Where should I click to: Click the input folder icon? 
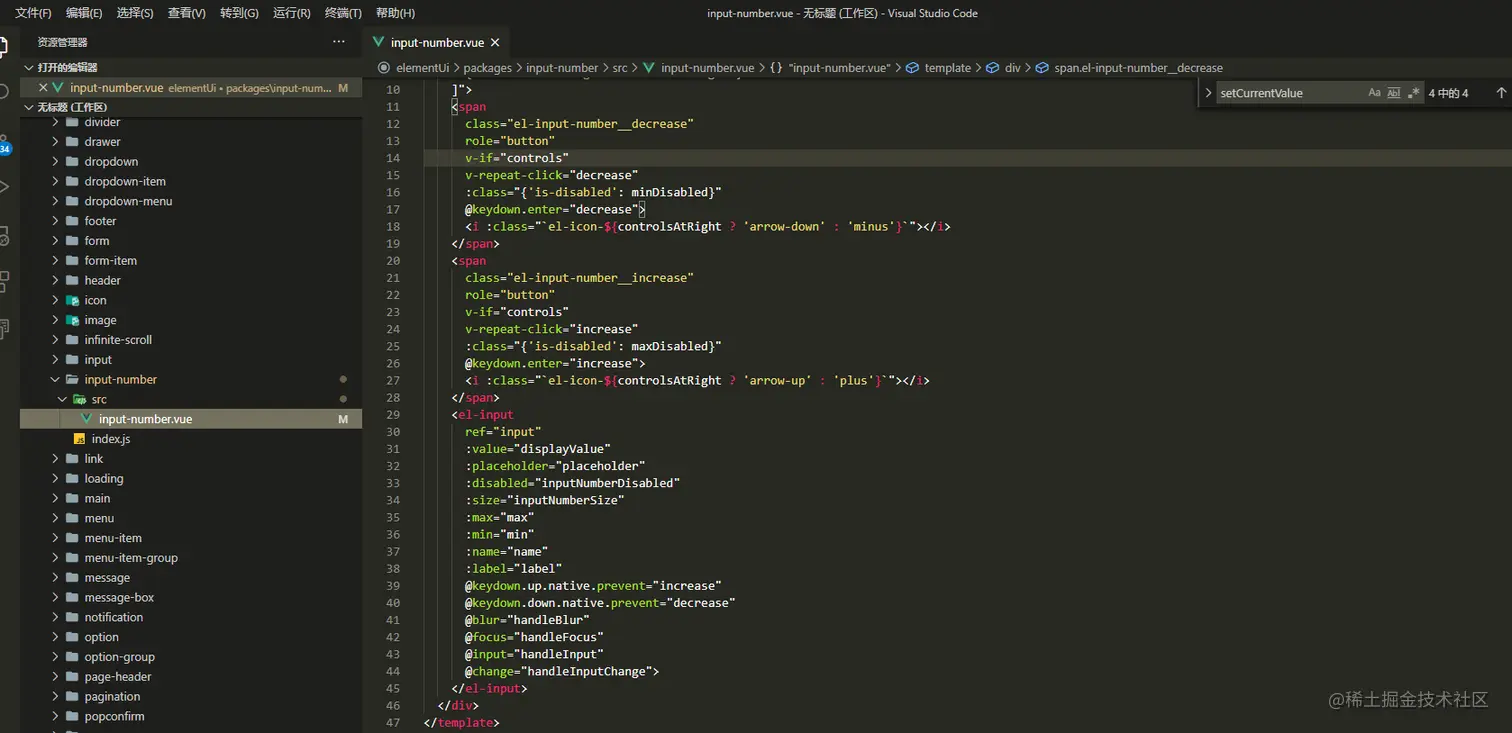(x=72, y=360)
